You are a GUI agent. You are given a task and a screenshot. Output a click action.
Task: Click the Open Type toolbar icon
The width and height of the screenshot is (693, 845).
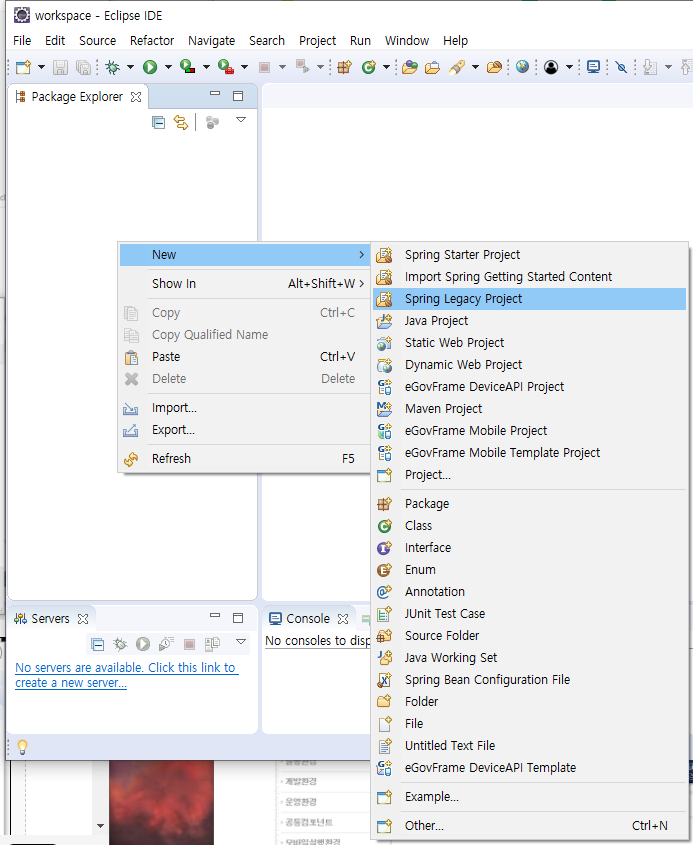410,67
